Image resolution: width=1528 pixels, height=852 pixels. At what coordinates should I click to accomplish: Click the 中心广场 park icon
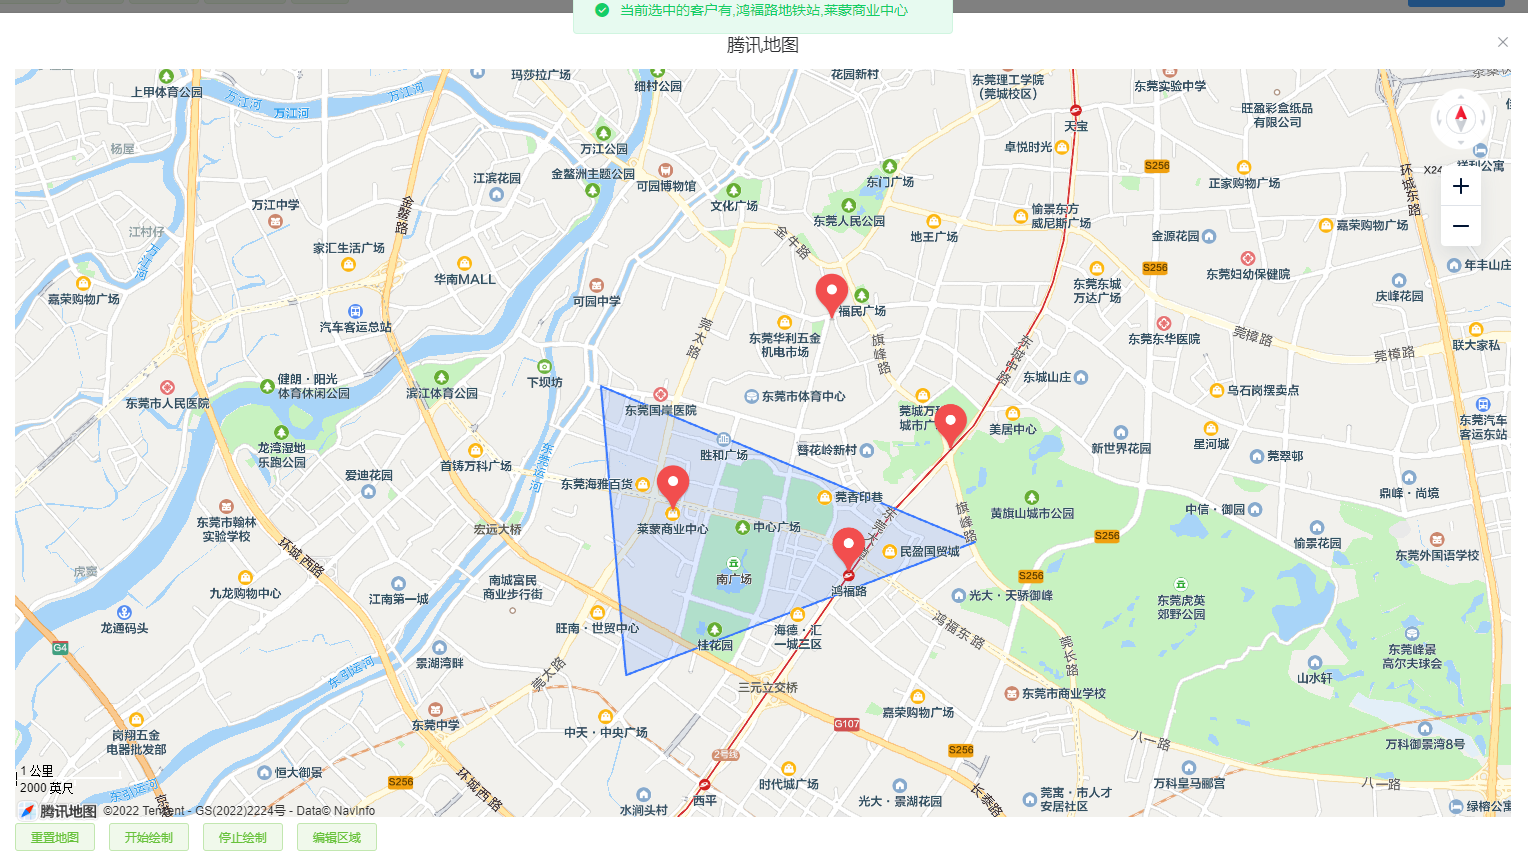point(742,527)
